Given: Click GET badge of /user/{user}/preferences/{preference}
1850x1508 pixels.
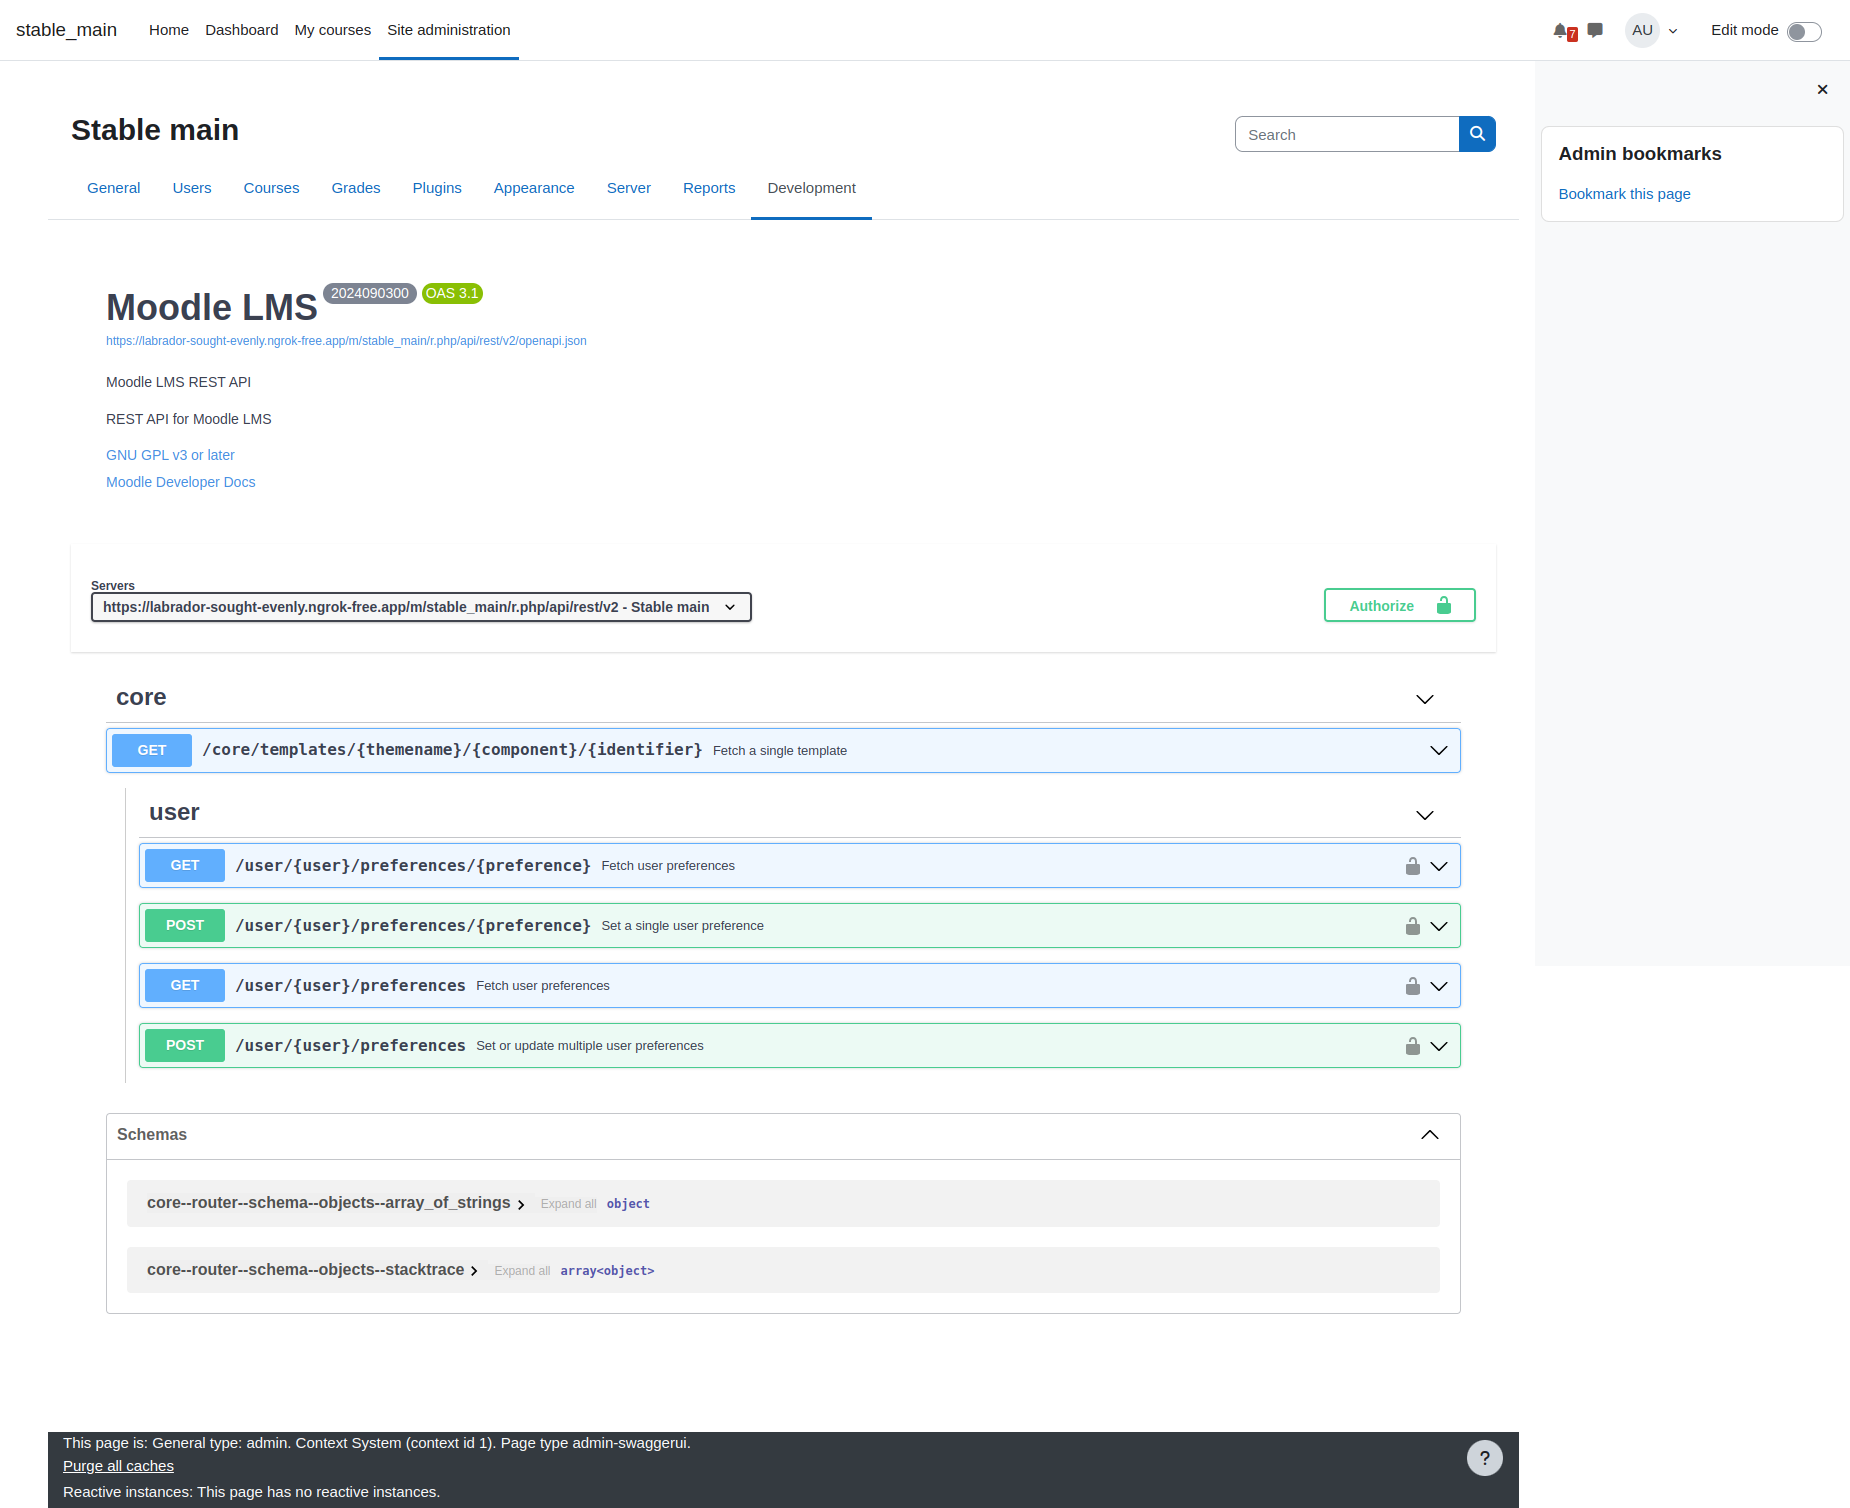Looking at the screenshot, I should [185, 865].
